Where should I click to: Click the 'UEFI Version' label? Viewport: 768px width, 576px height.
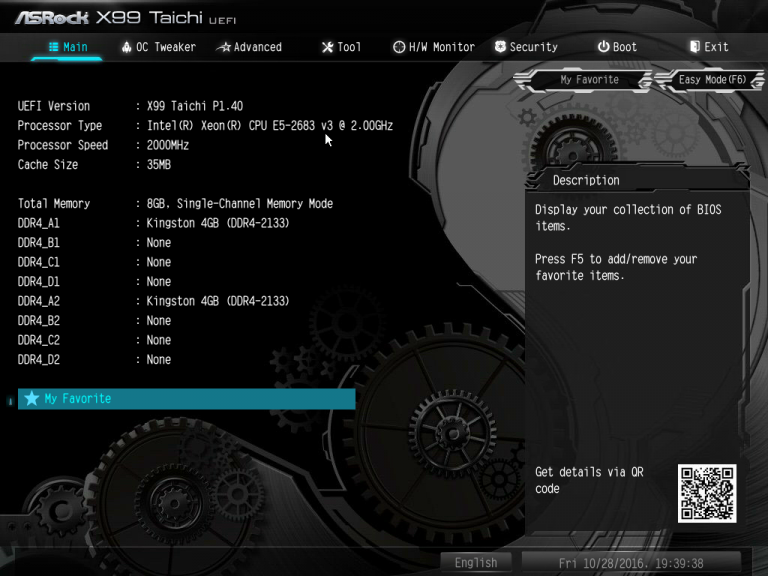pos(54,106)
